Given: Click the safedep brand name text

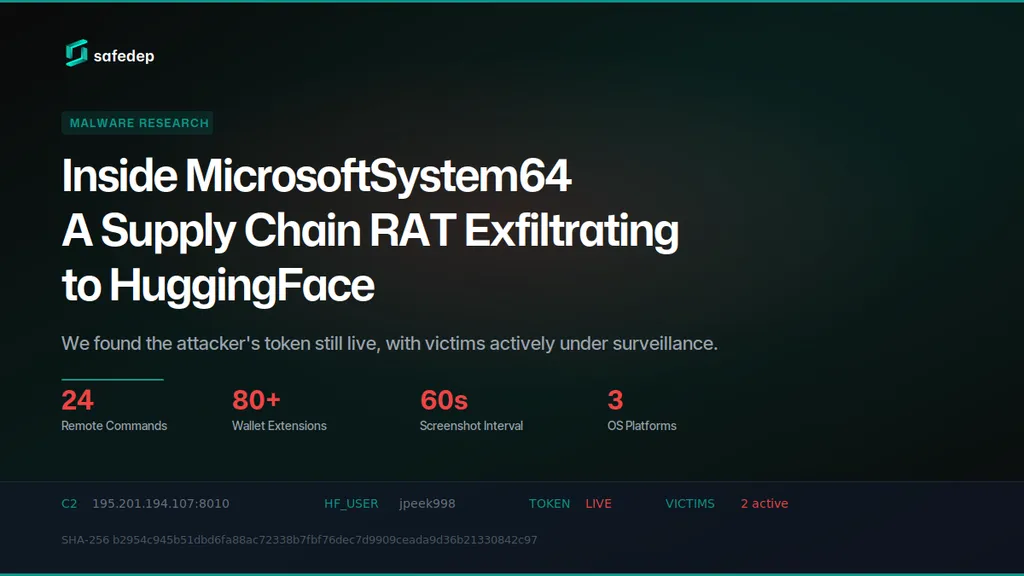Looking at the screenshot, I should 124,56.
